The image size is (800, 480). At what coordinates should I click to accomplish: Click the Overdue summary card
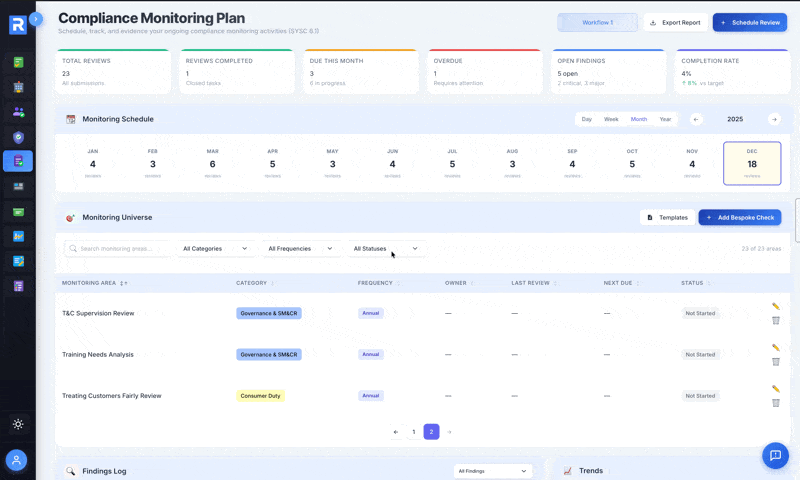(485, 71)
